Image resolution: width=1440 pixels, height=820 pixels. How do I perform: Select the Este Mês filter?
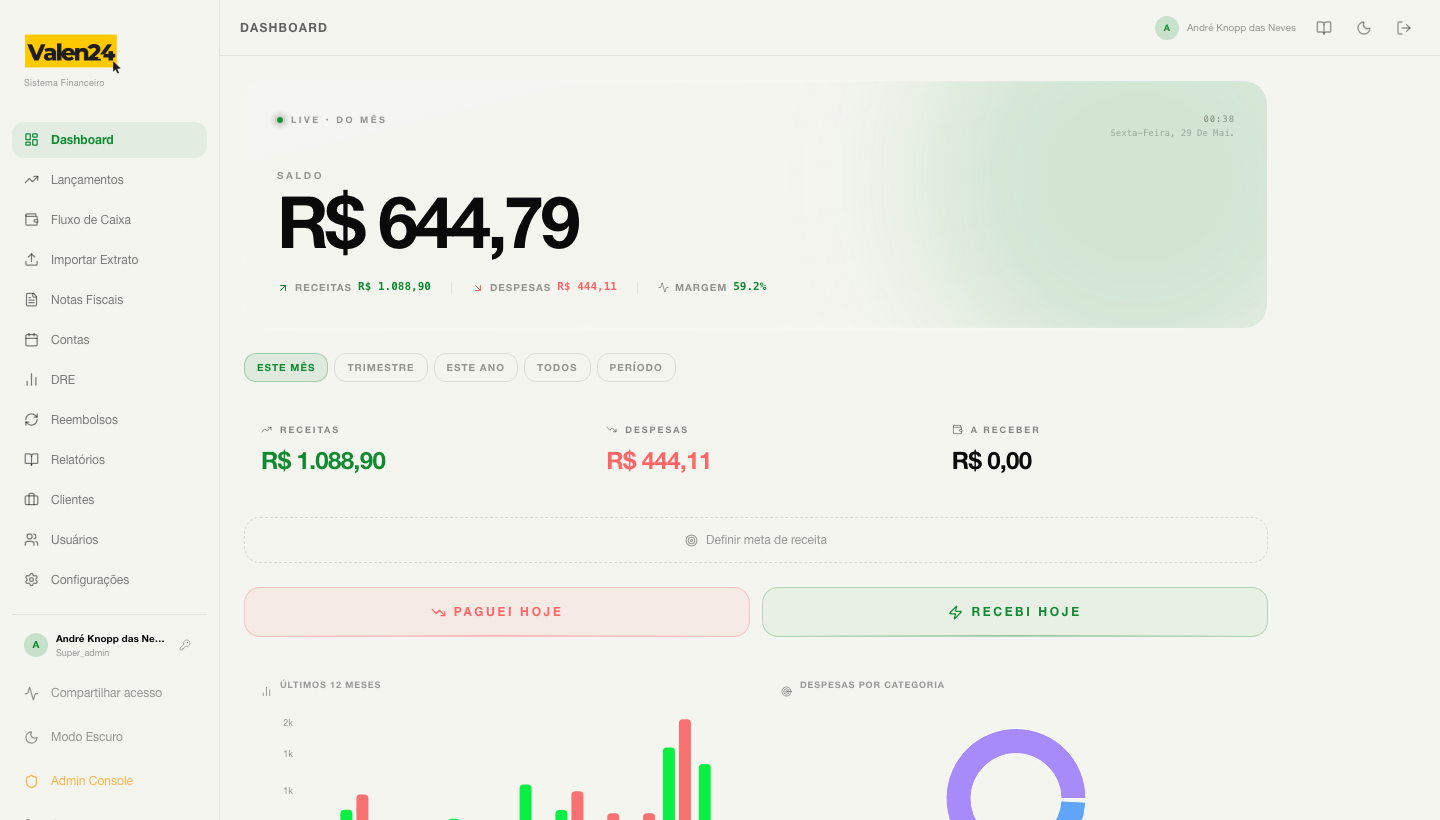click(286, 367)
